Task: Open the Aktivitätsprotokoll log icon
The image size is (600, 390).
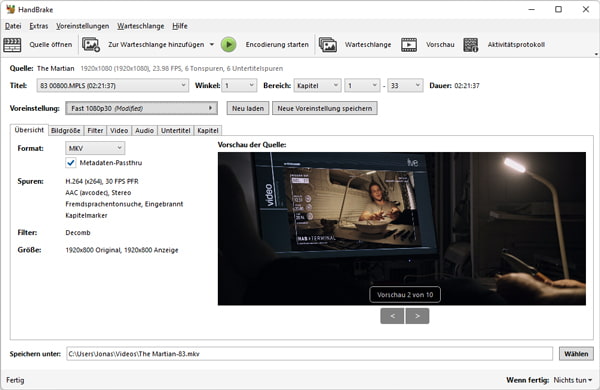Action: click(x=471, y=45)
